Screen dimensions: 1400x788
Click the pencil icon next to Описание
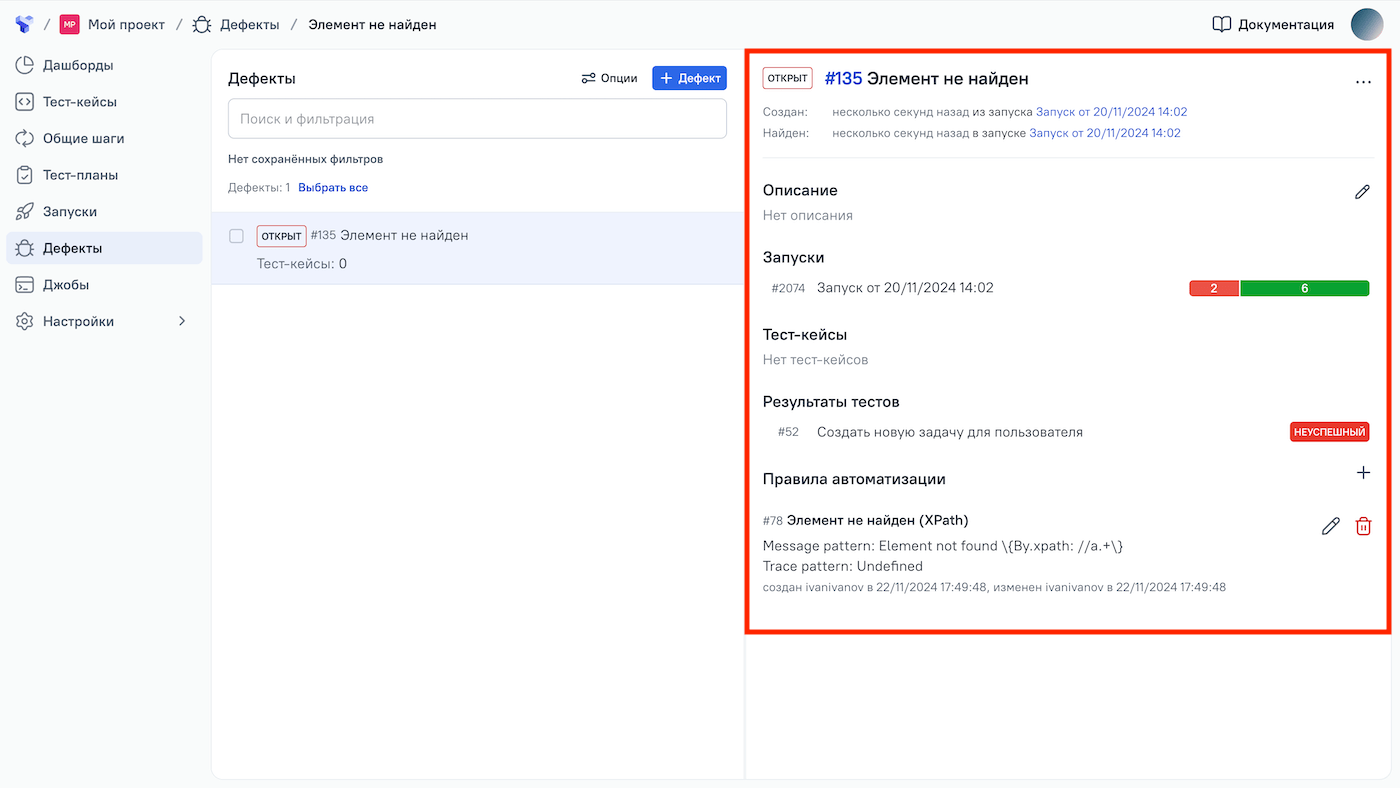click(x=1362, y=191)
